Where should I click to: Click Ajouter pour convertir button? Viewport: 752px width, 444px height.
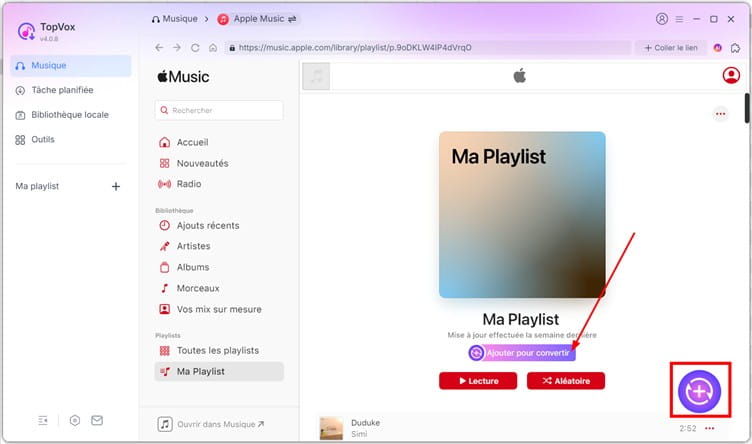pos(522,353)
